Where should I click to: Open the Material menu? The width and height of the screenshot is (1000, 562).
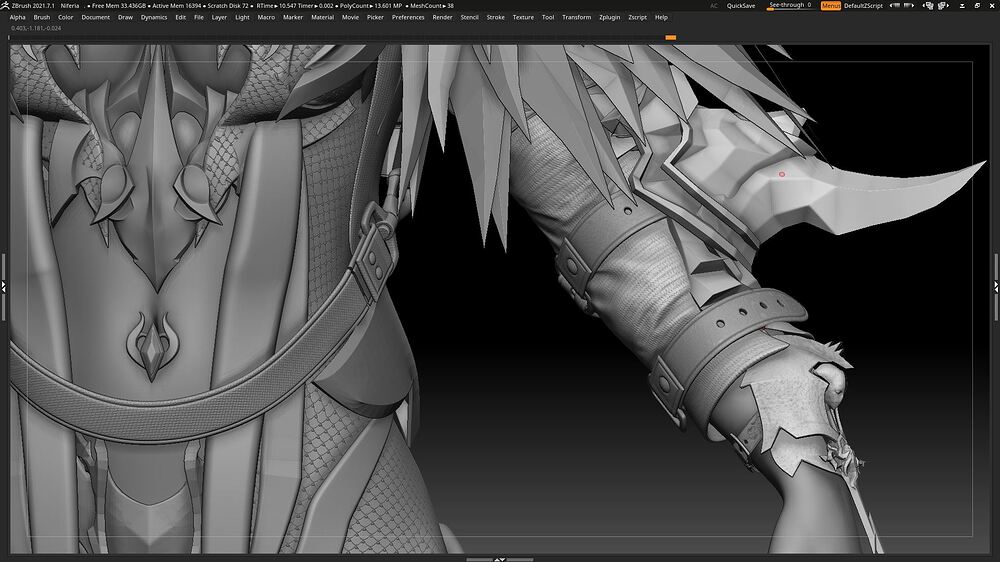[x=323, y=17]
